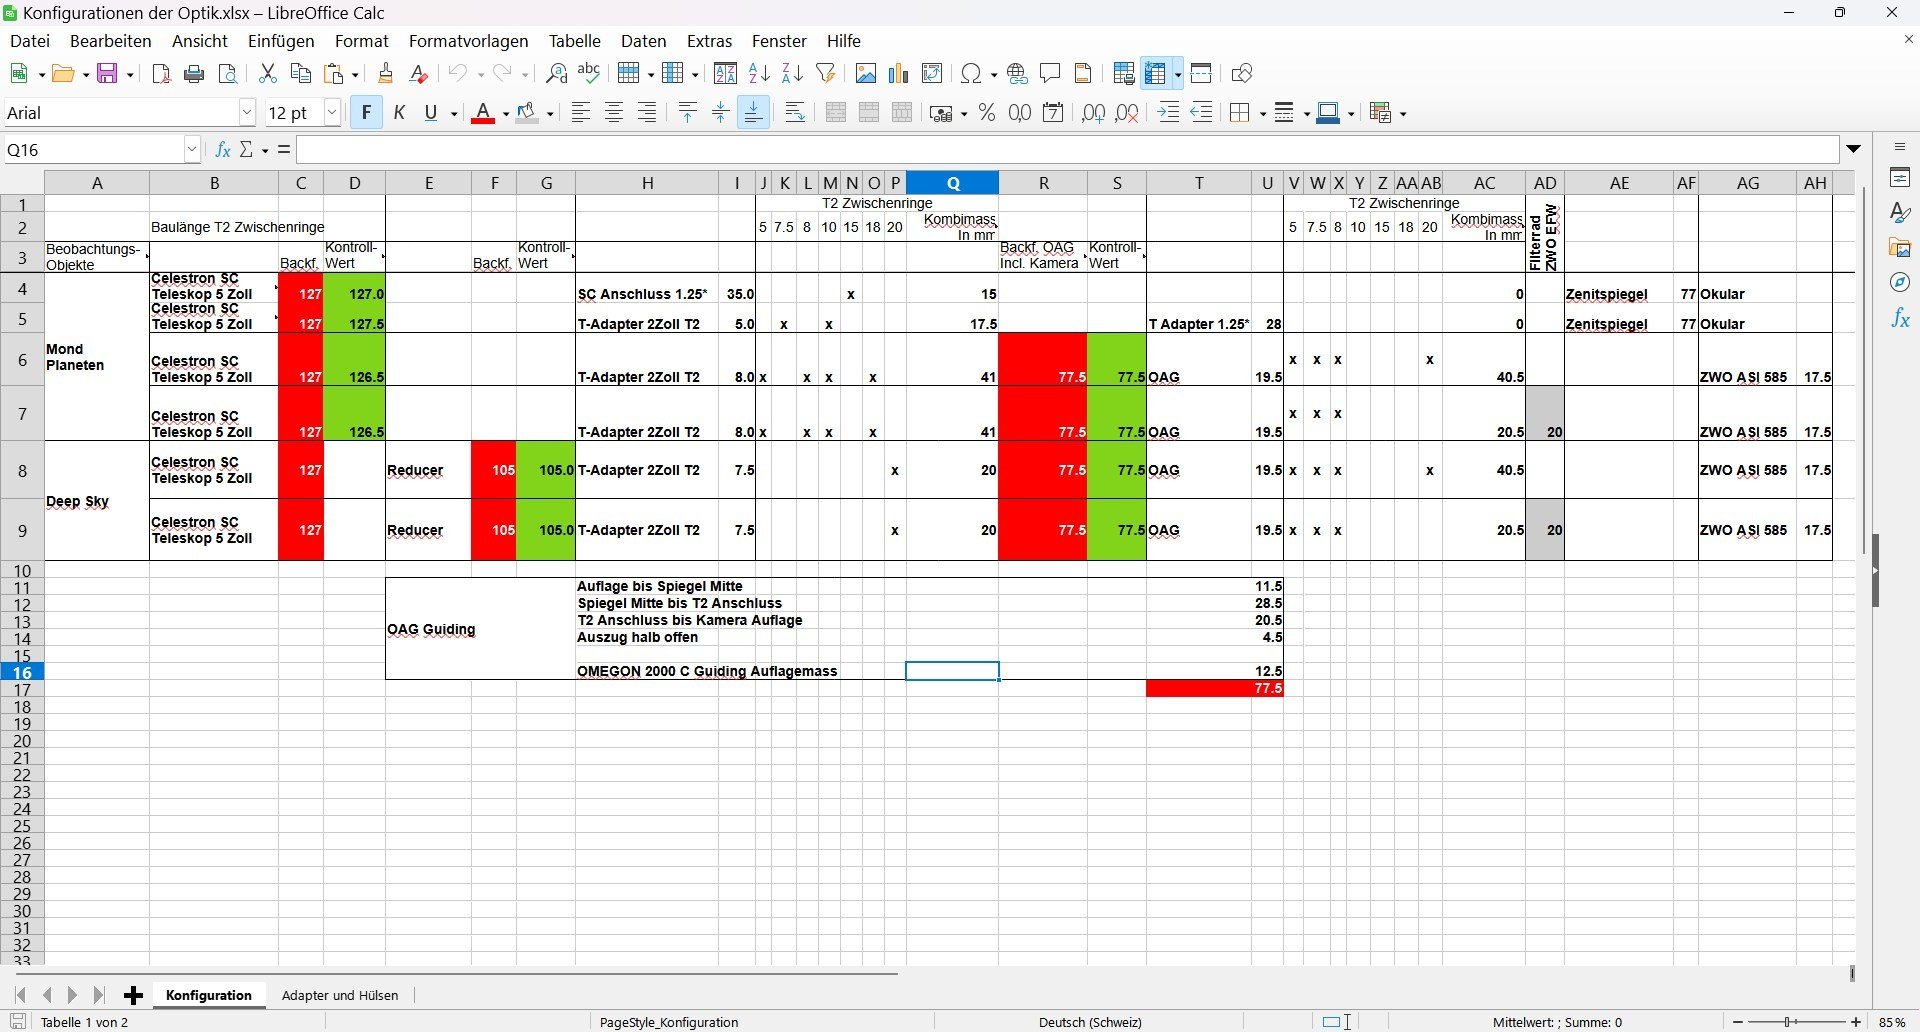The width and height of the screenshot is (1920, 1032).
Task: Clear direct formatting icon
Action: 419,73
